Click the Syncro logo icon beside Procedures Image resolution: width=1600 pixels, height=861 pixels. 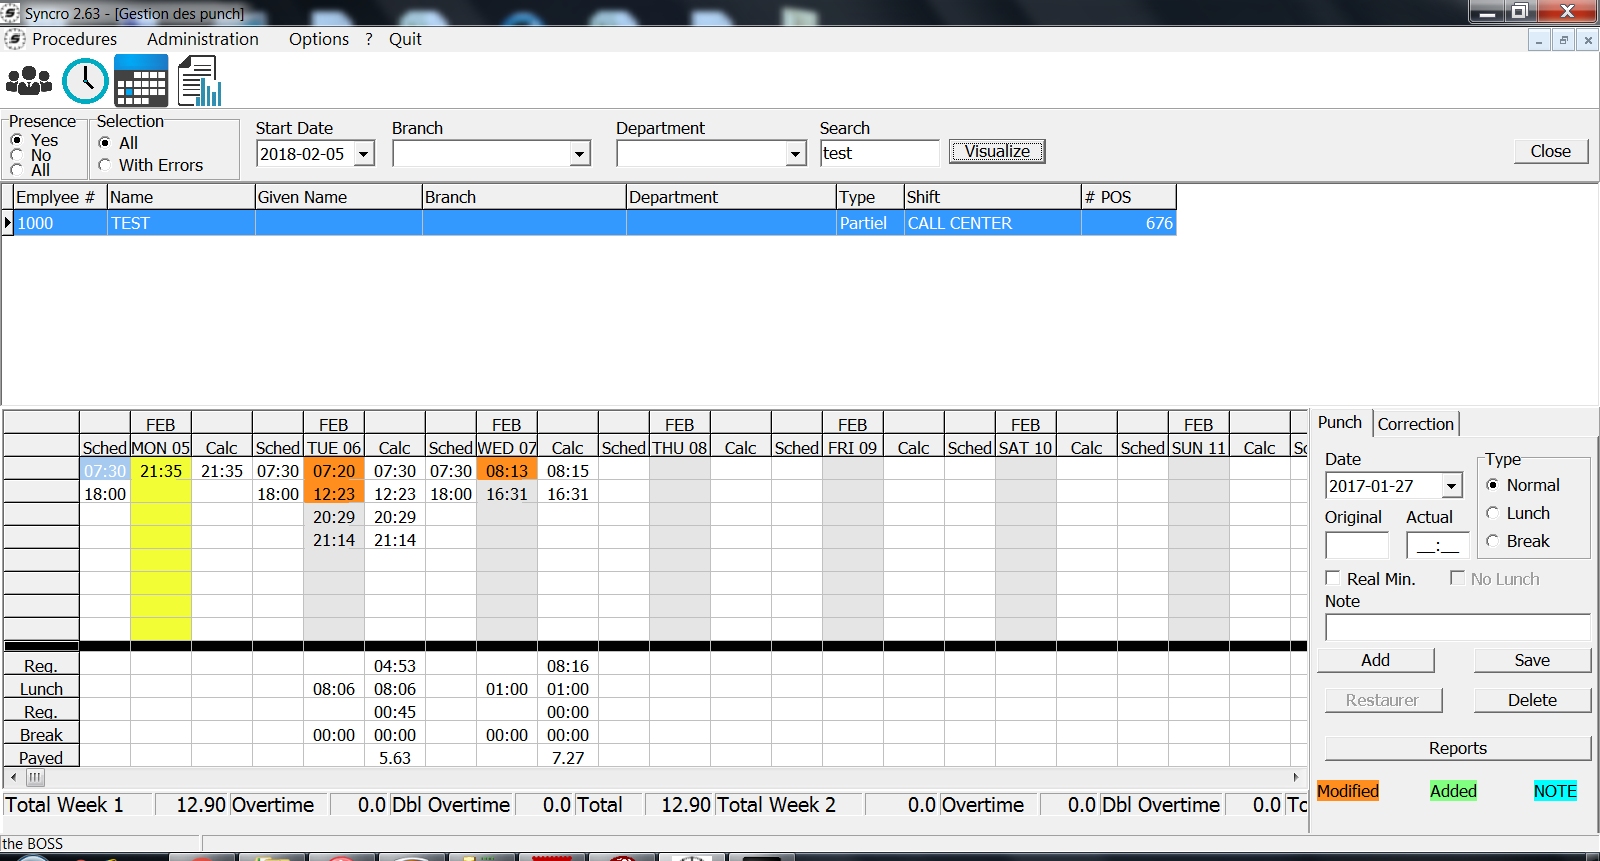[14, 39]
